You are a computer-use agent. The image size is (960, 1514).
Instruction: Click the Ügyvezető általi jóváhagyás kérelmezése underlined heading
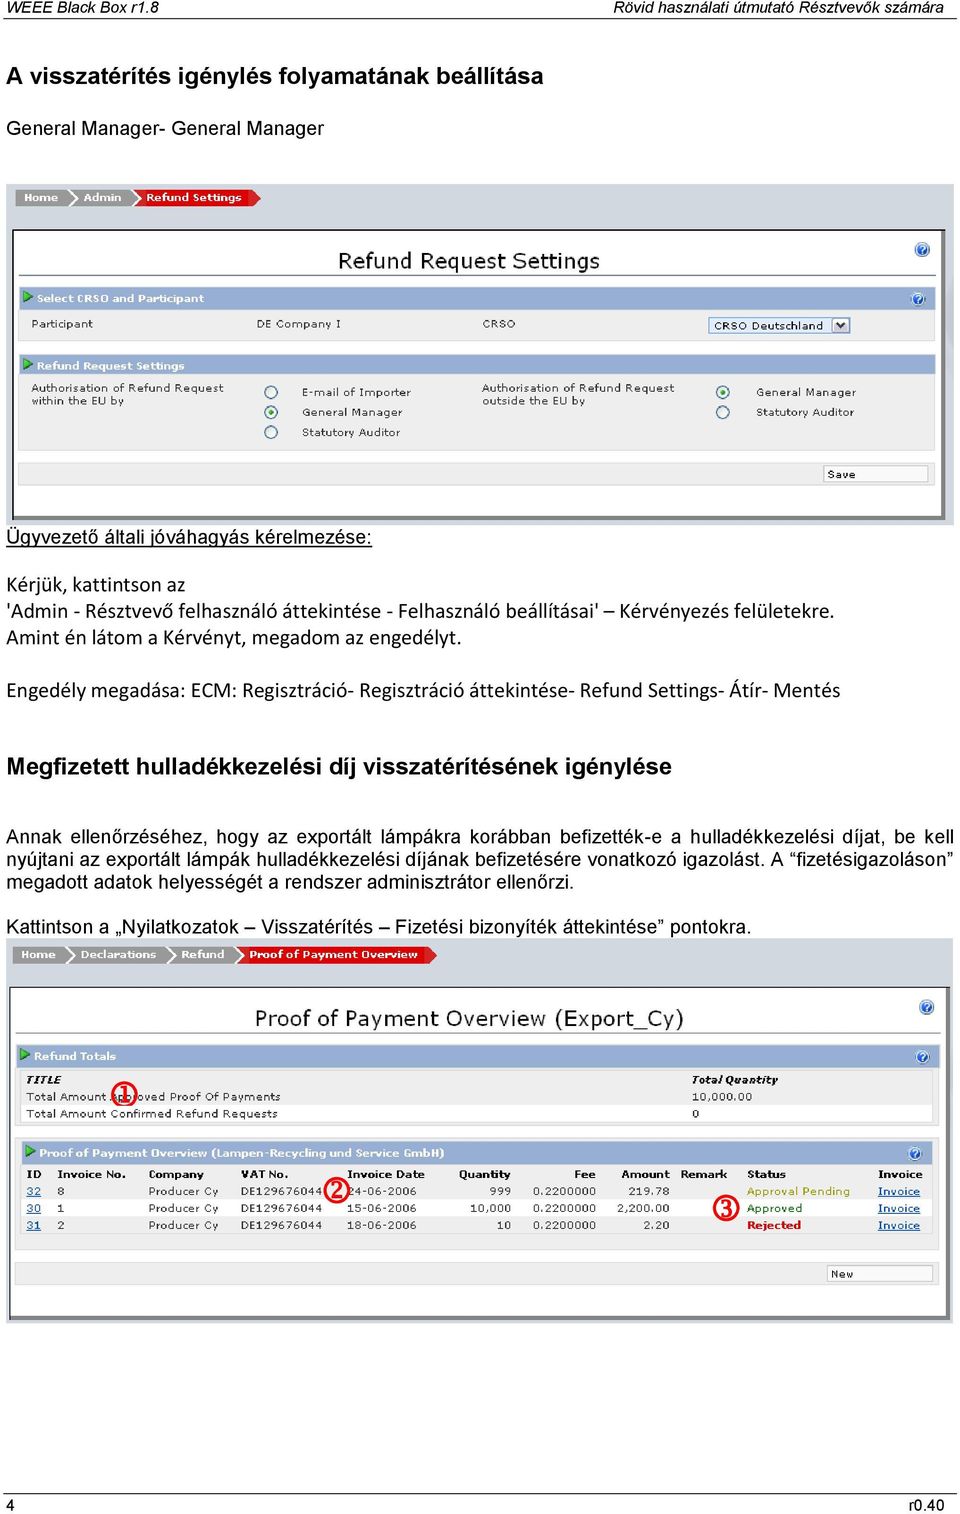click(189, 537)
